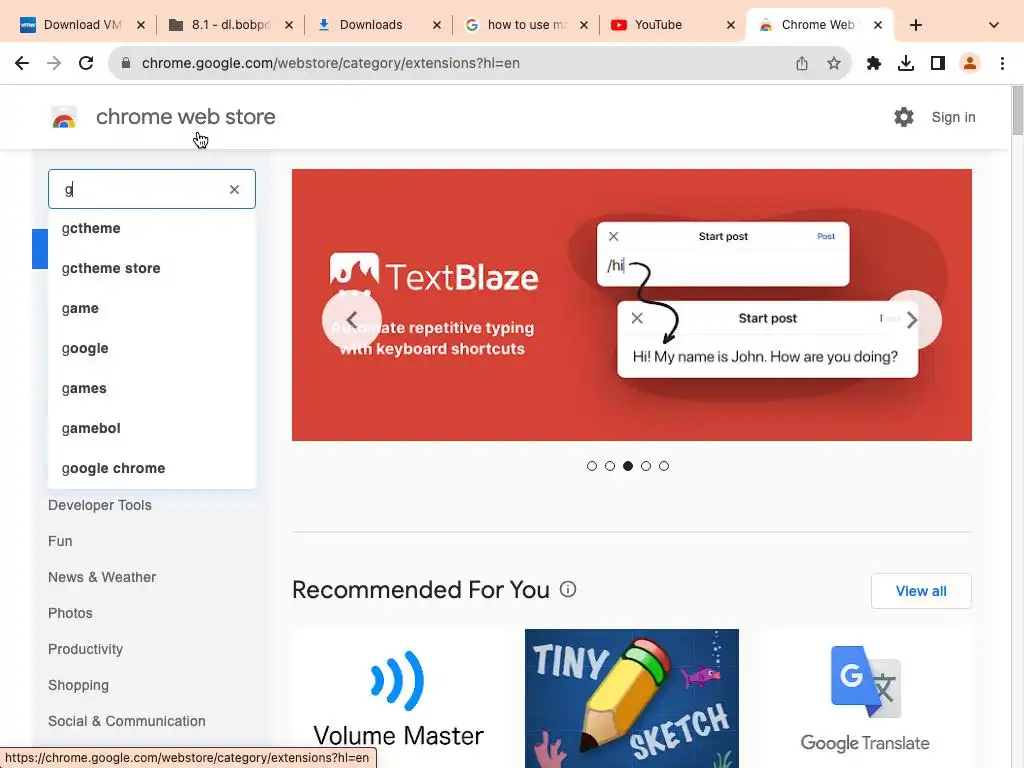Open the Photos category
The image size is (1024, 768).
tap(71, 613)
